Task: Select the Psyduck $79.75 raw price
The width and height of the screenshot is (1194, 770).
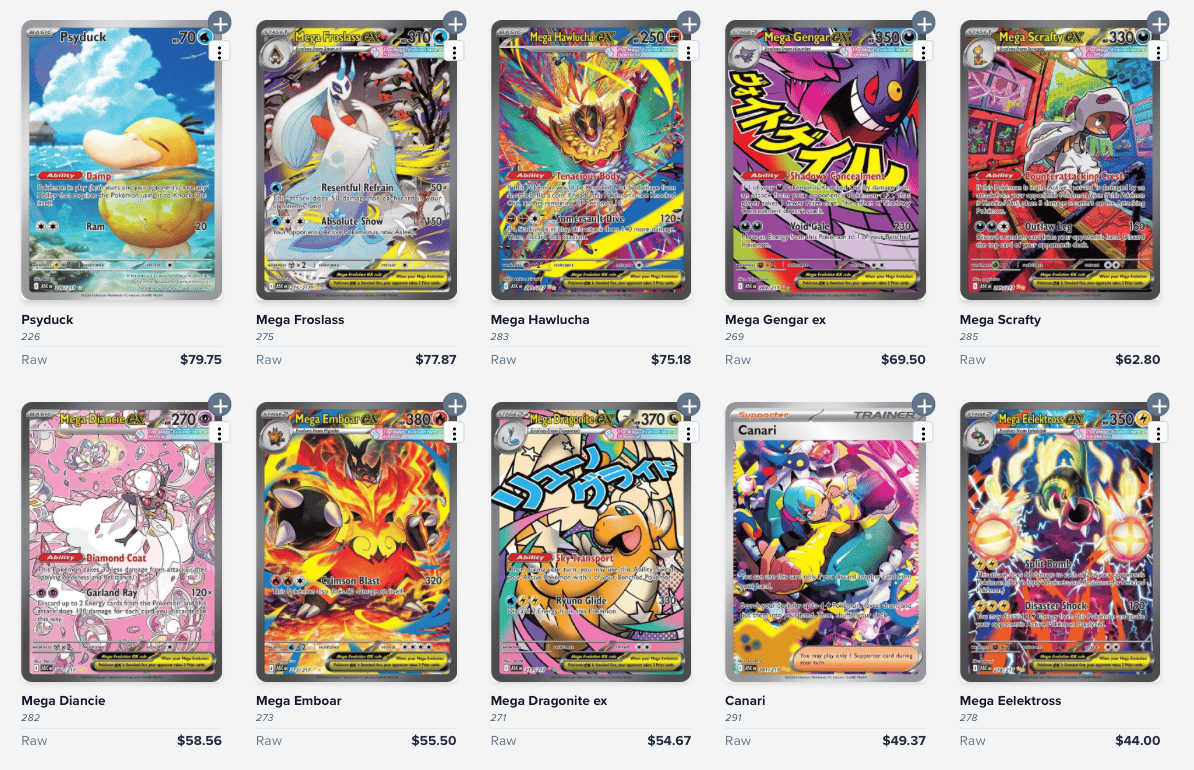Action: (201, 359)
